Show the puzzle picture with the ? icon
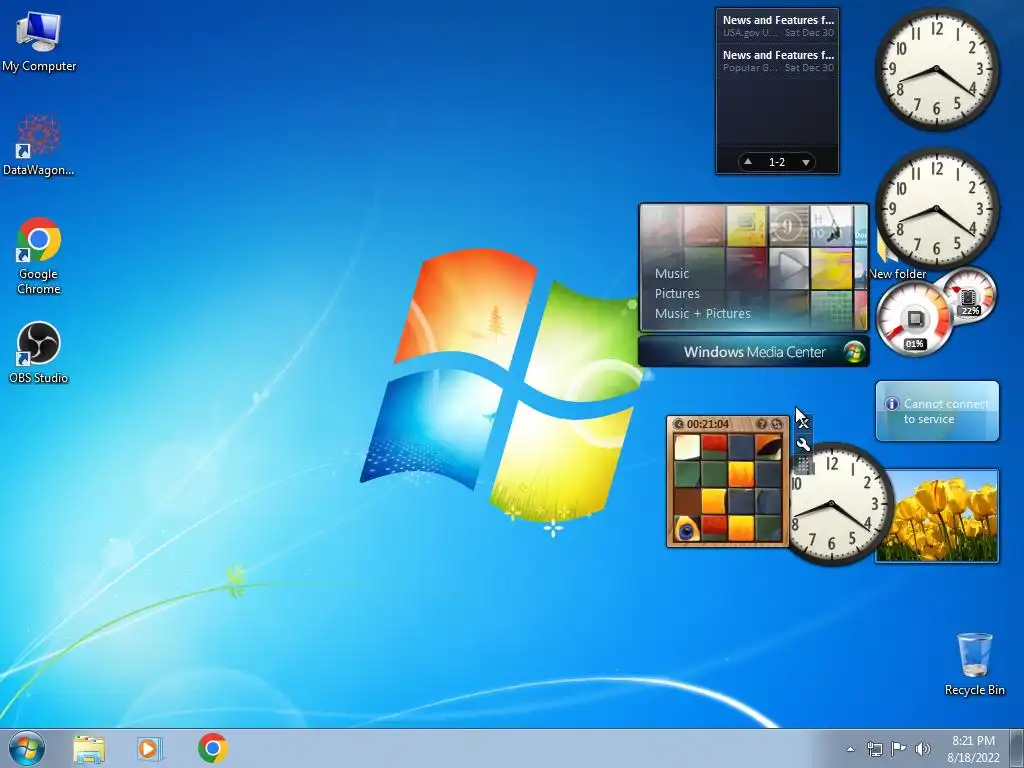The image size is (1024, 768). (761, 424)
